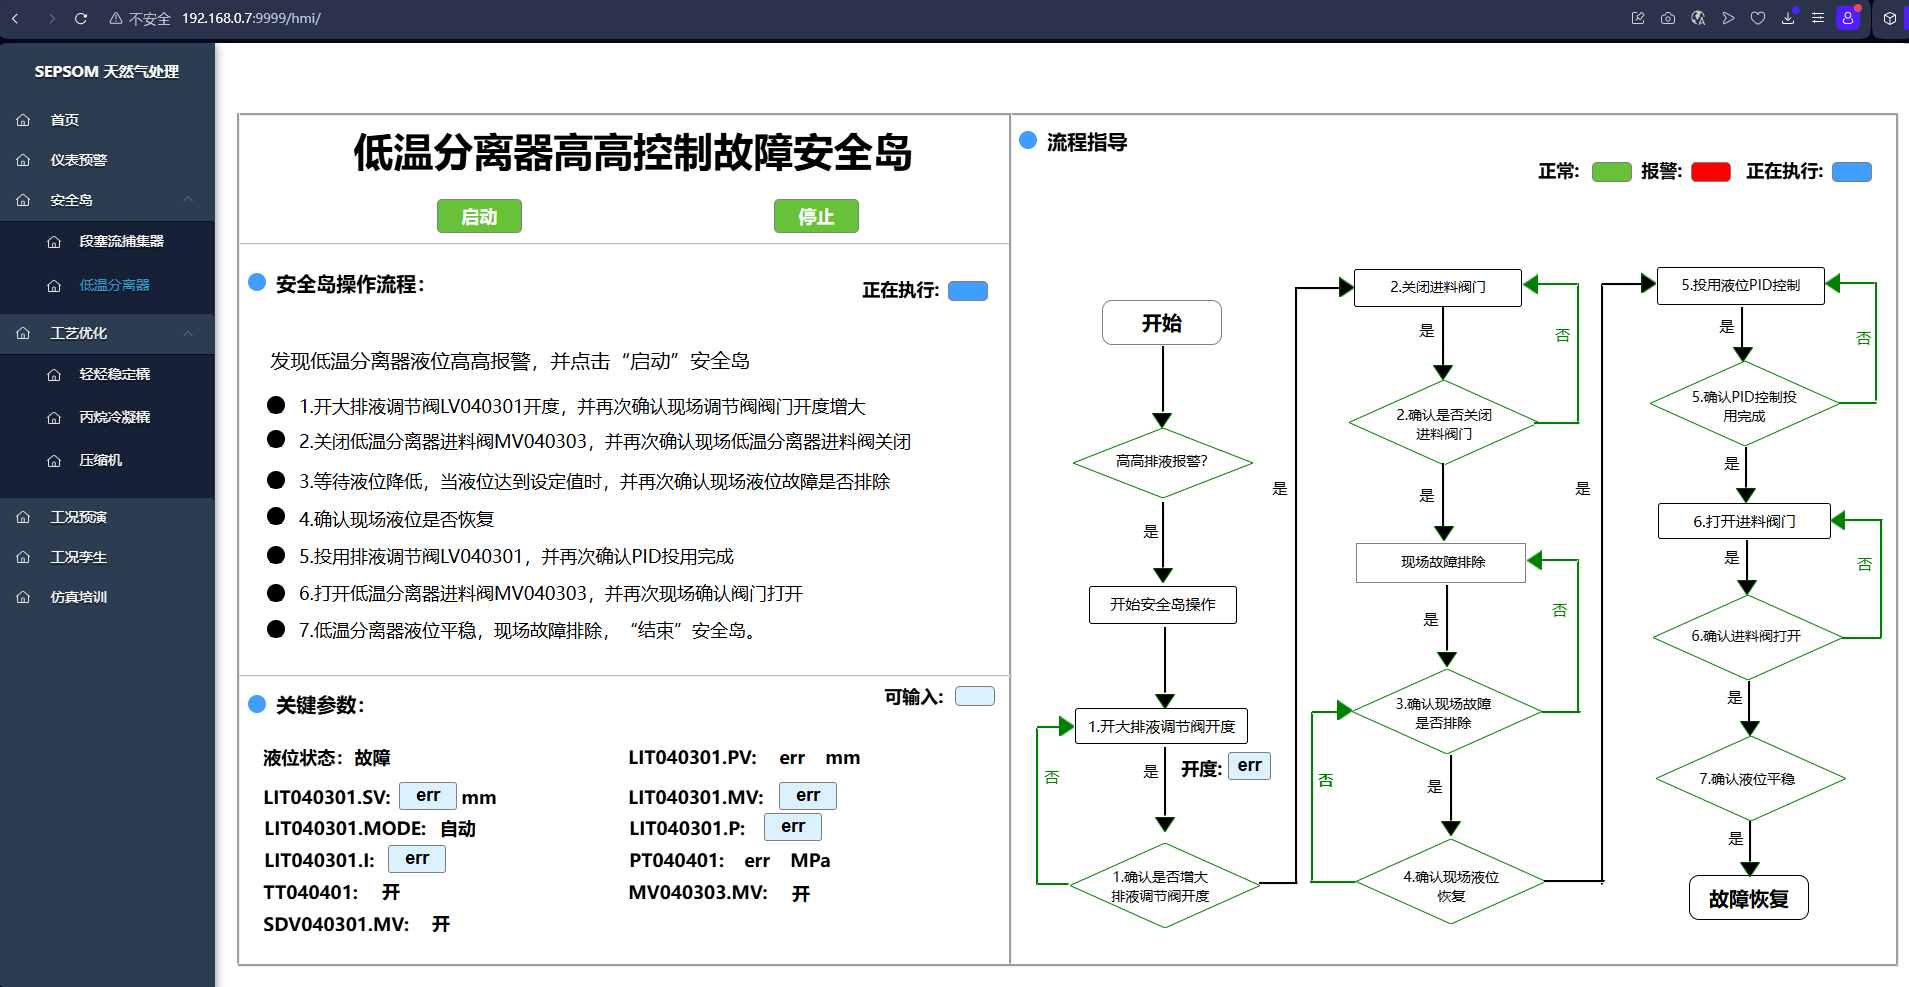The height and width of the screenshot is (987, 1909).
Task: Click the purple user profile icon
Action: pos(1848,18)
